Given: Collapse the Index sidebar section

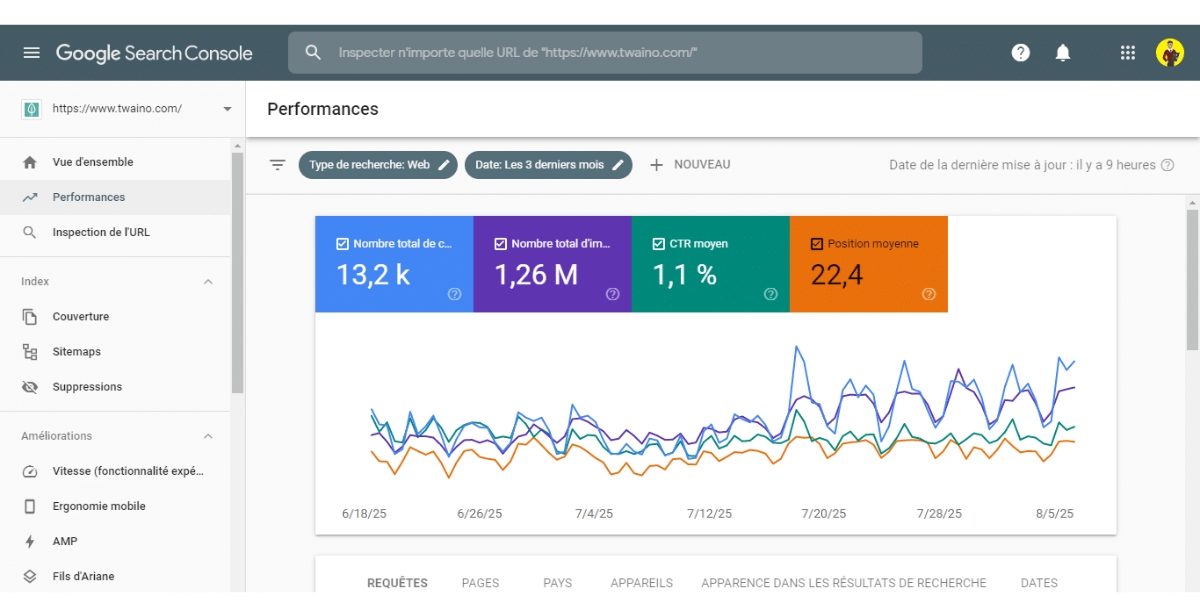Looking at the screenshot, I should coord(208,282).
